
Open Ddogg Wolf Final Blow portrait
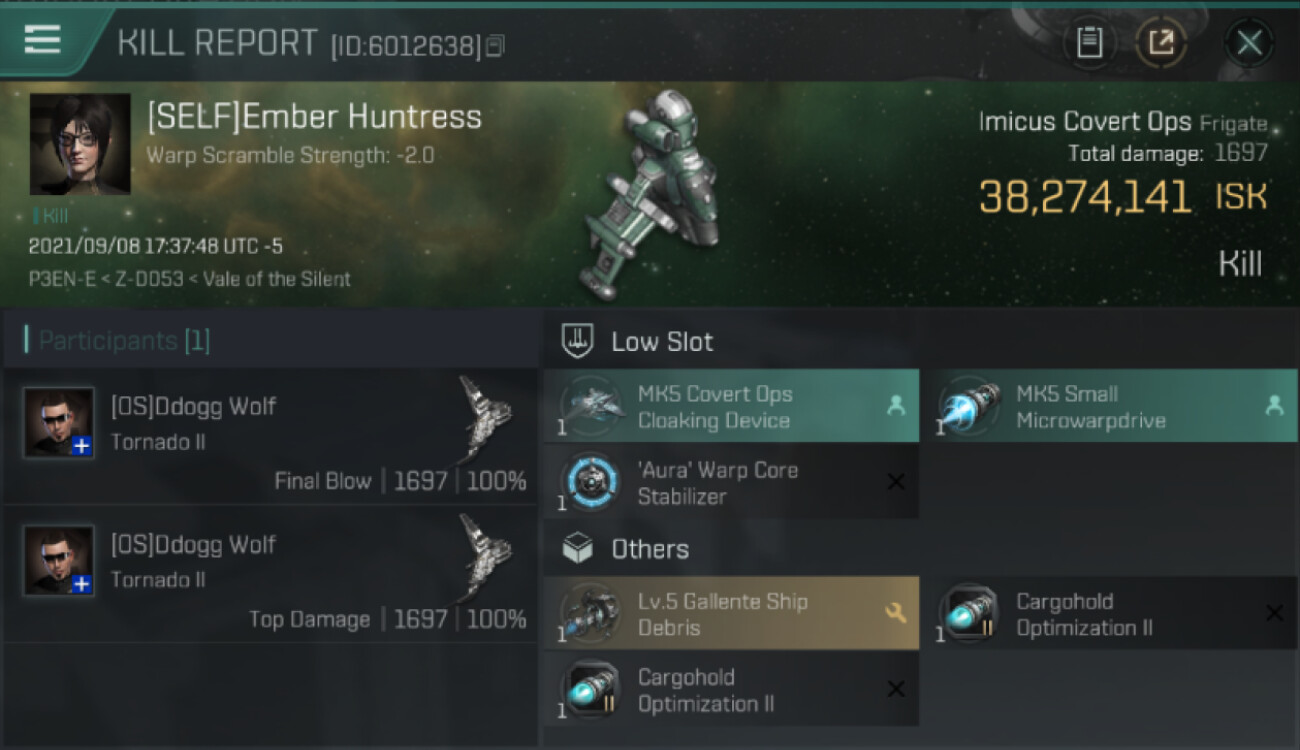tap(59, 423)
